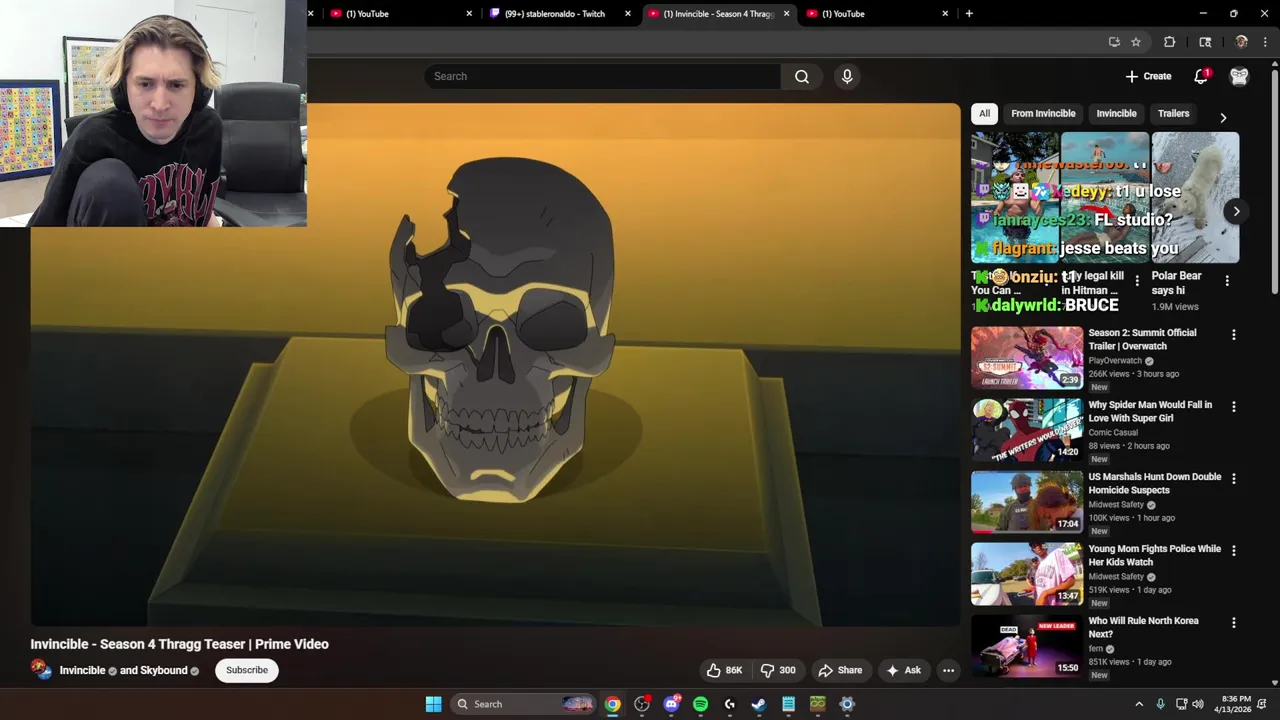
Task: Start voice search with the microphone icon
Action: point(847,76)
